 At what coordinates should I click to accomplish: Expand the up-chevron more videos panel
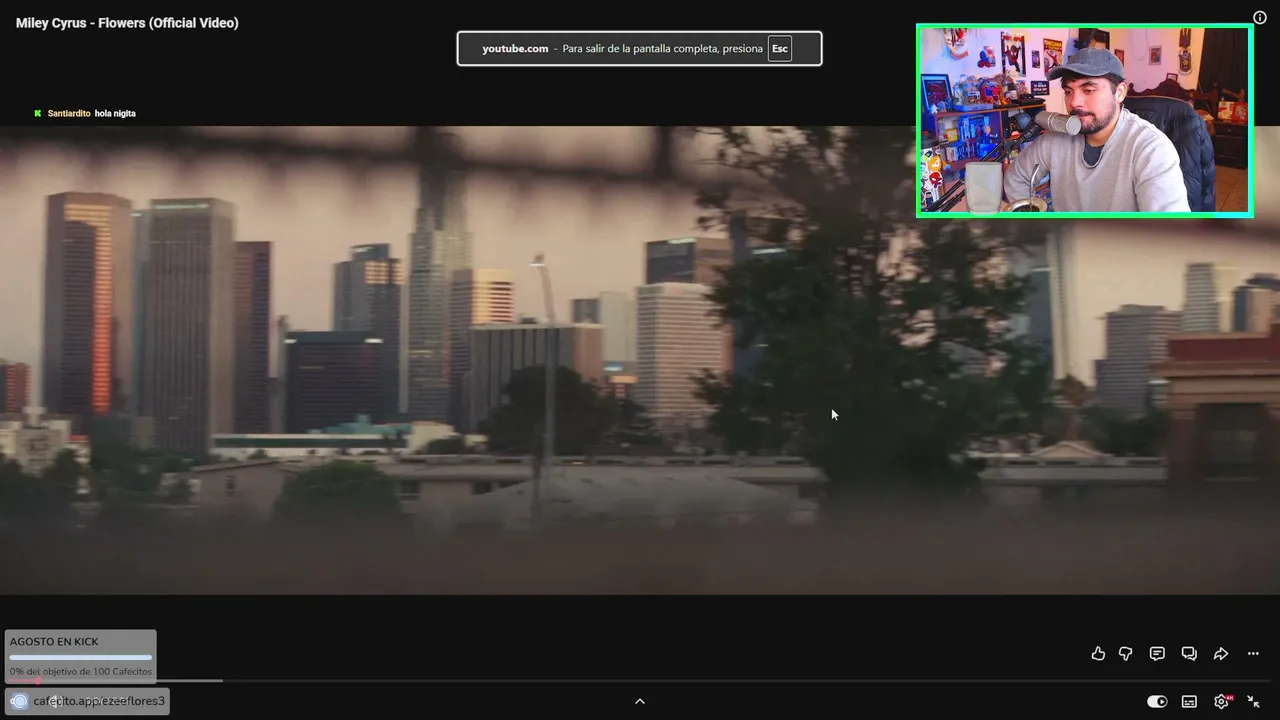pos(640,701)
